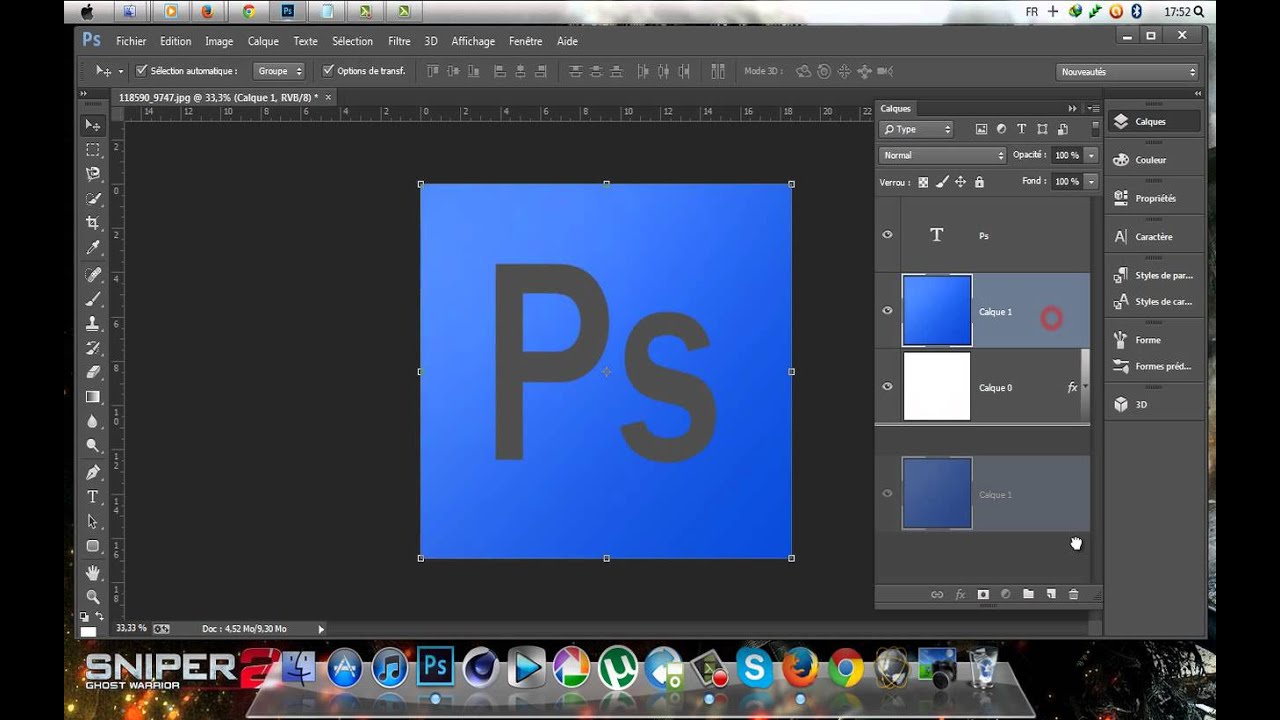The width and height of the screenshot is (1280, 720).
Task: Select the Brush tool
Action: point(93,298)
